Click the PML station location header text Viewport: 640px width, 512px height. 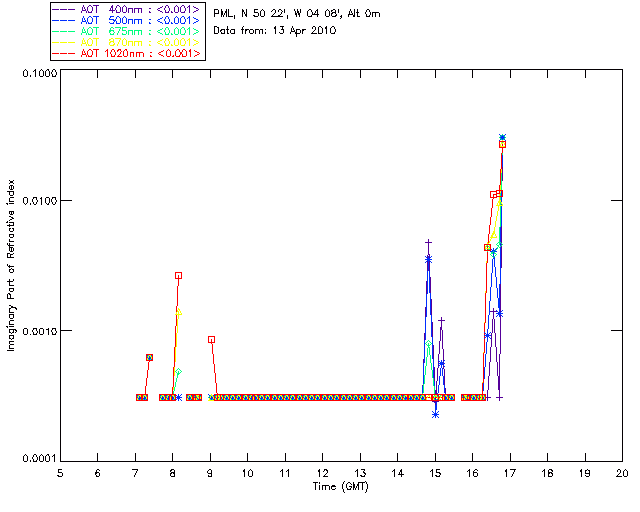297,14
